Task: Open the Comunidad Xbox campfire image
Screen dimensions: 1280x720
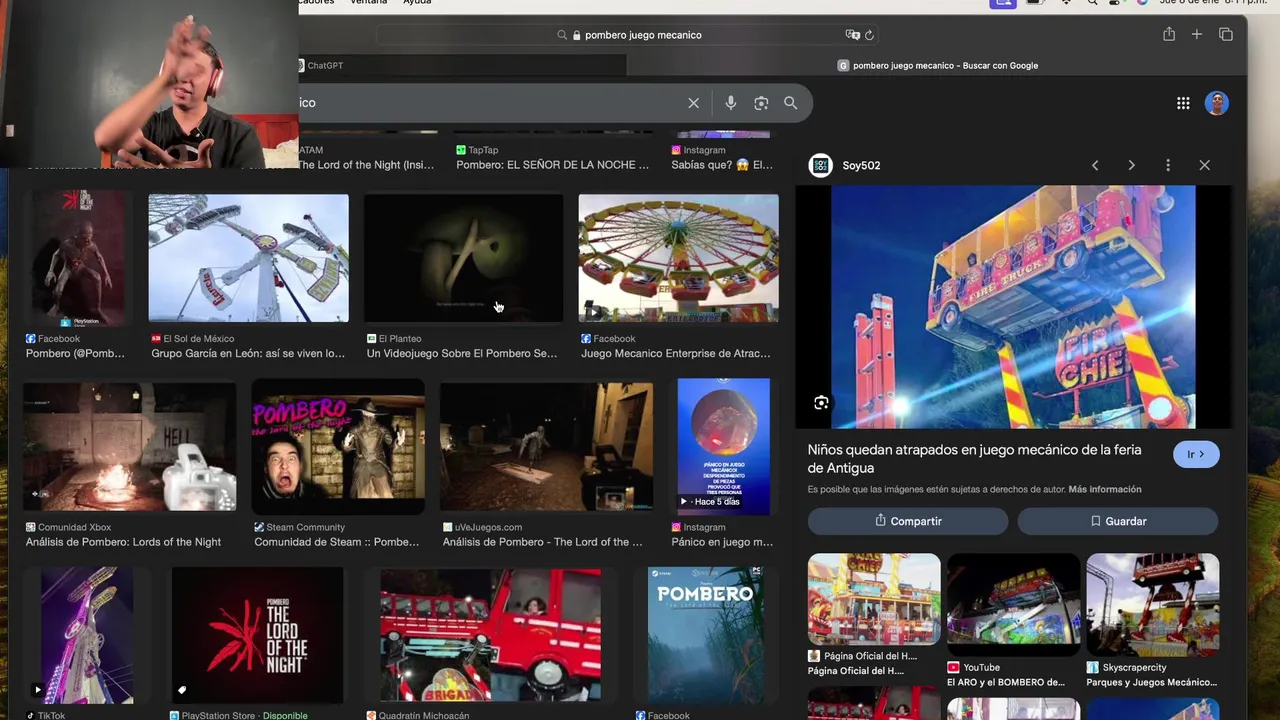Action: (130, 446)
